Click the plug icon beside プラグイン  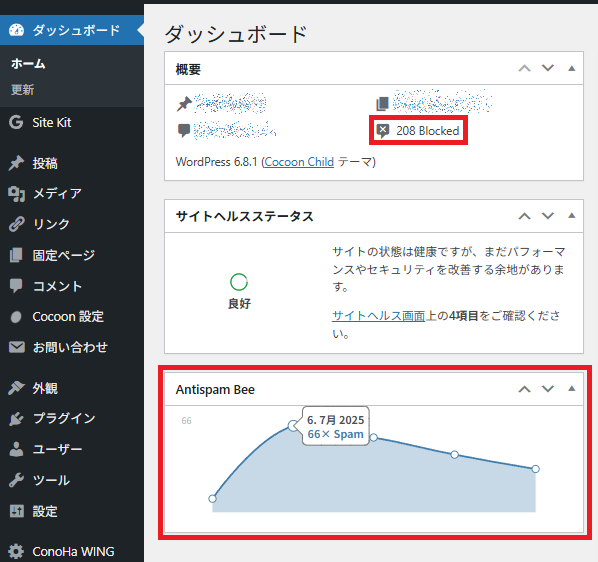[16, 419]
